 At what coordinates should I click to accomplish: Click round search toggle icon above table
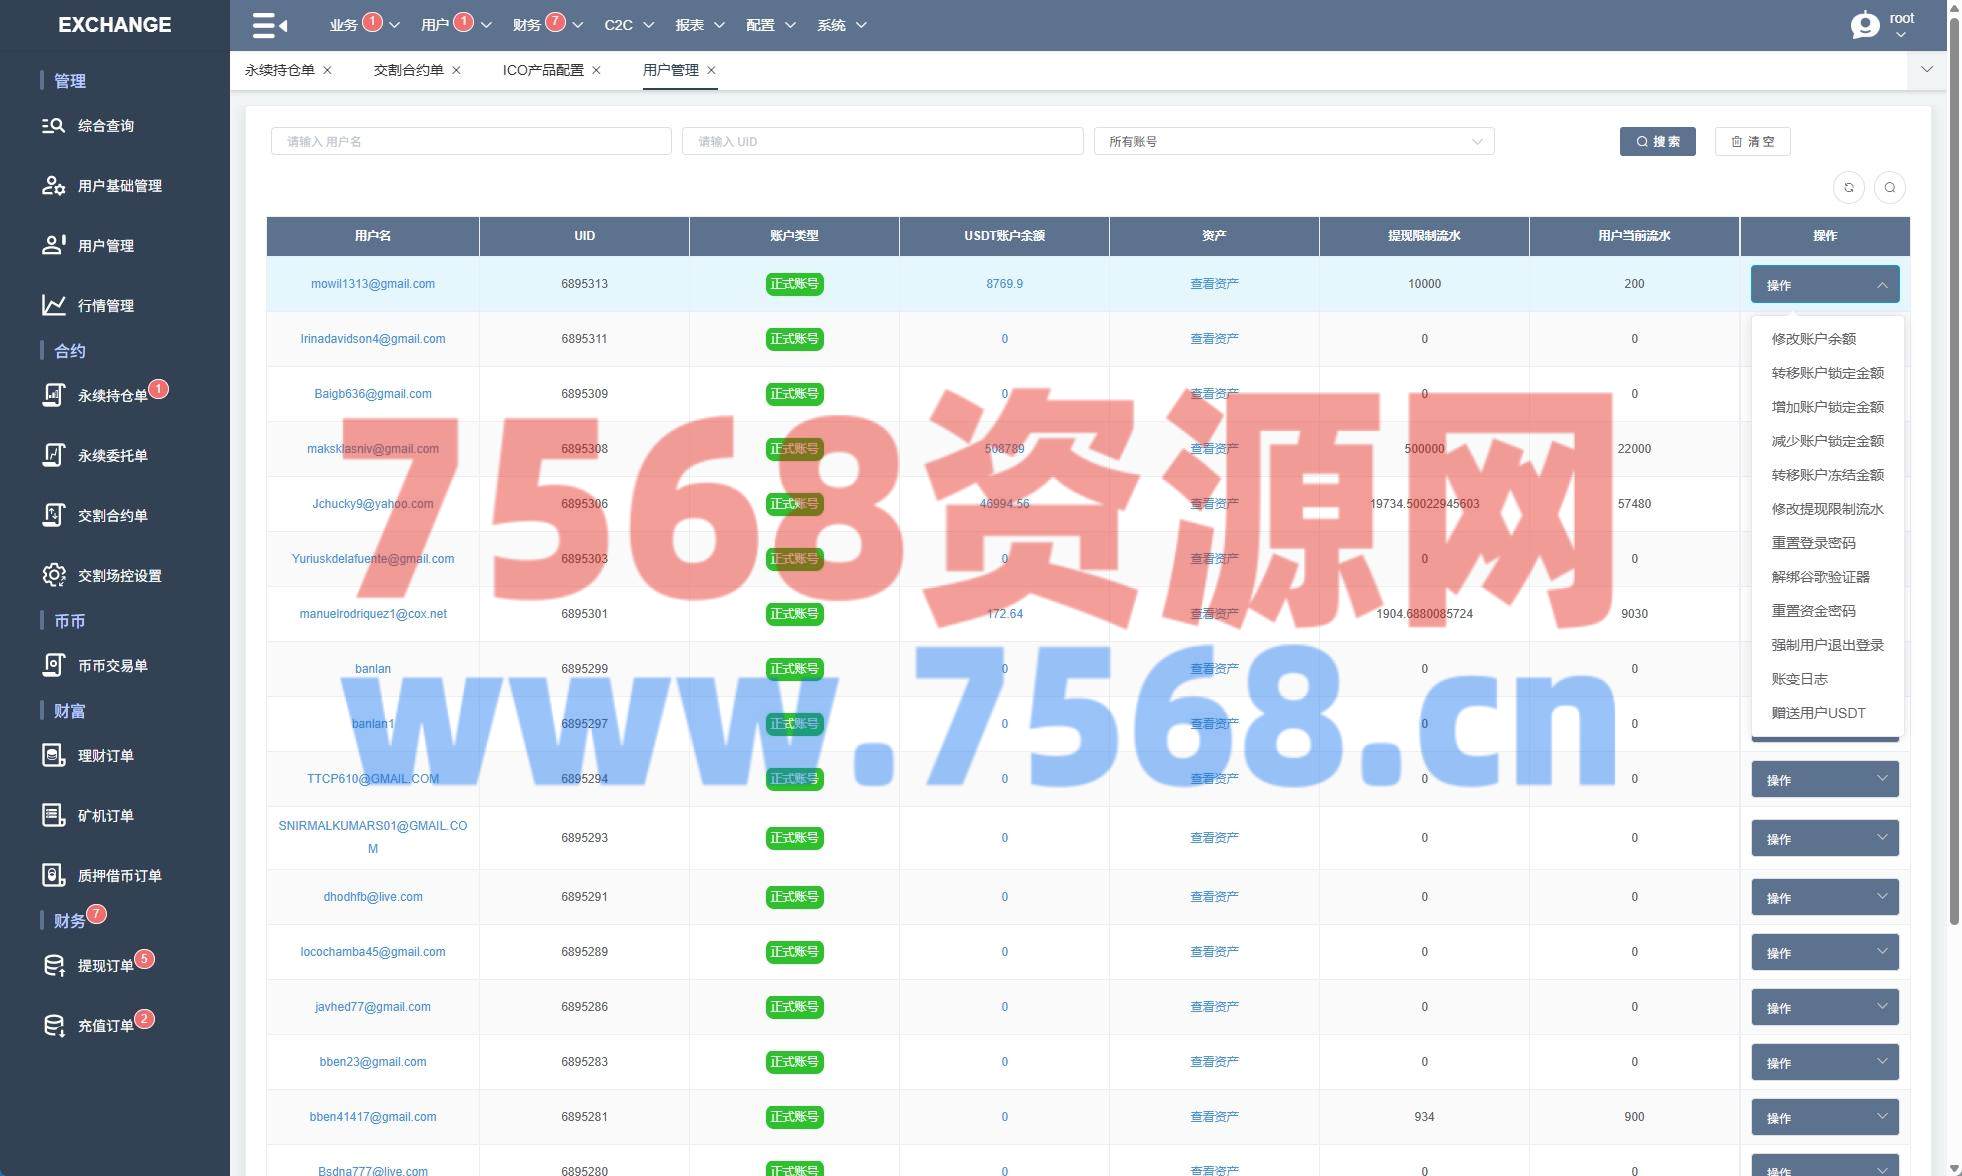(1889, 187)
